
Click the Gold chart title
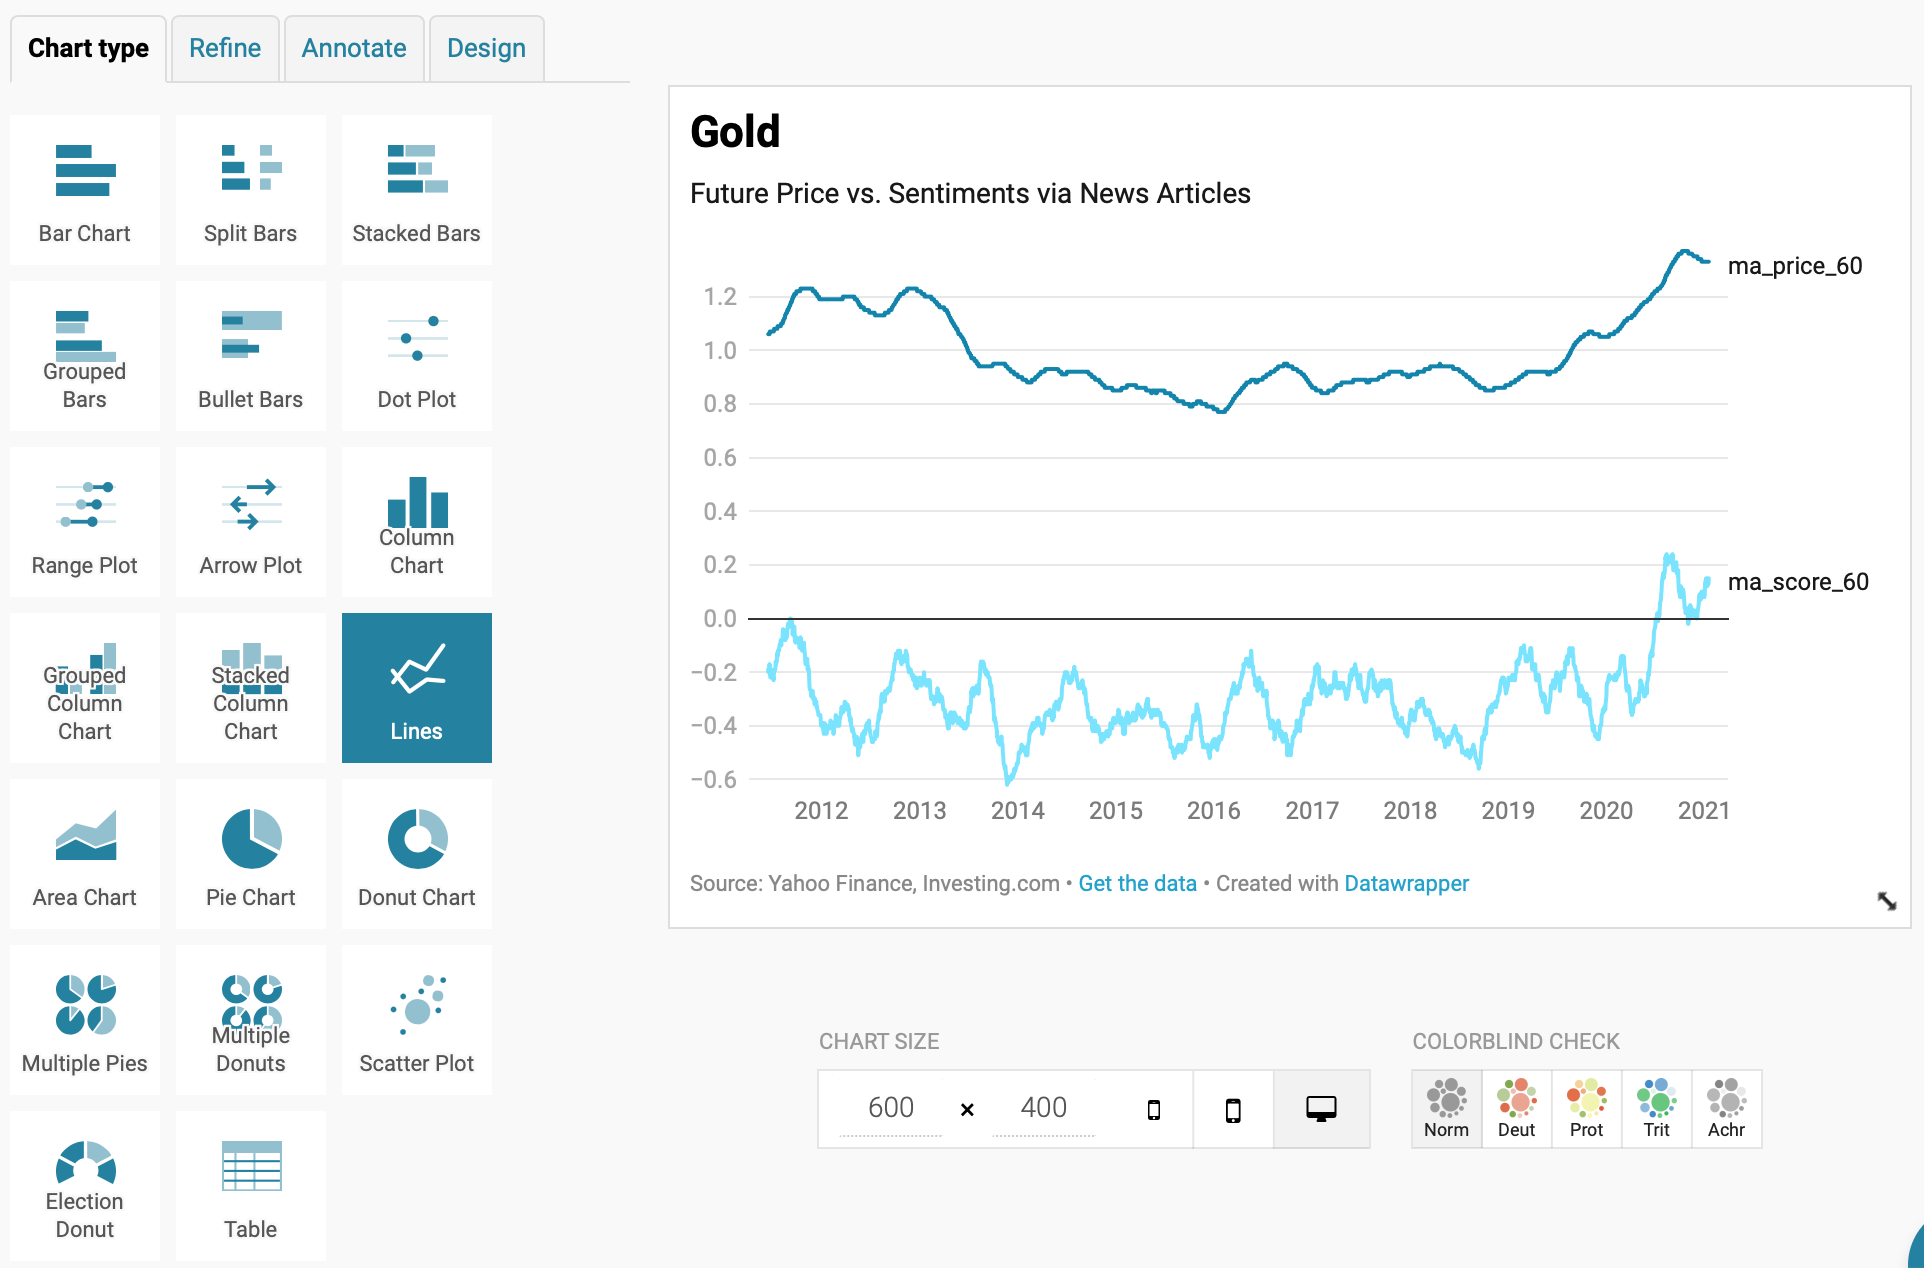735,131
